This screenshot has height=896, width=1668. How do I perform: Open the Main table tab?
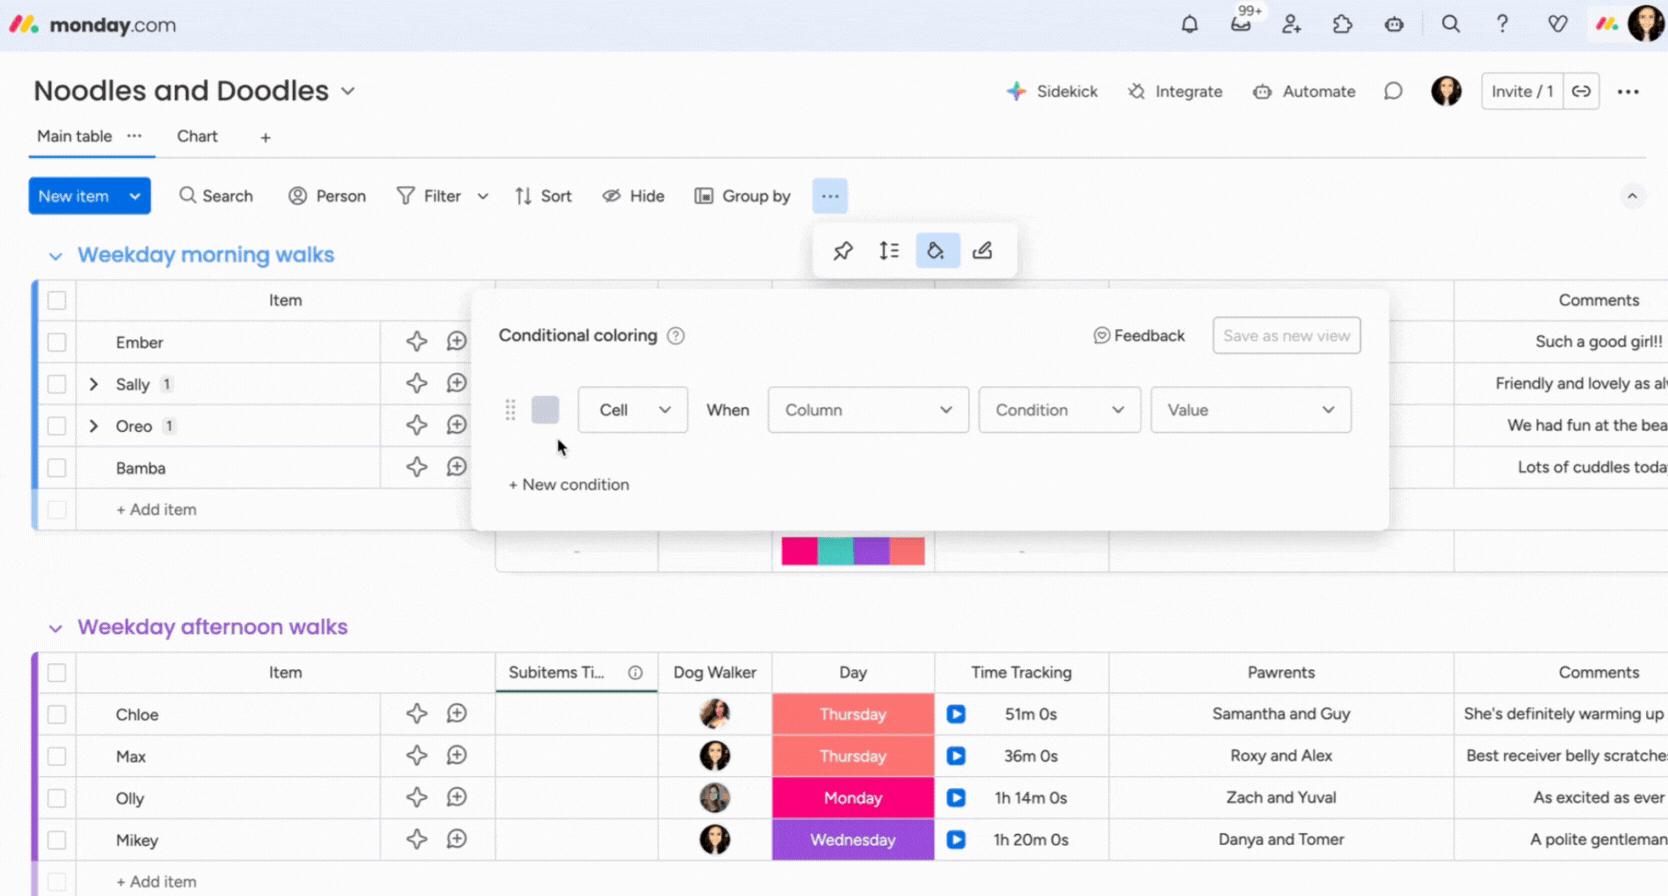74,136
